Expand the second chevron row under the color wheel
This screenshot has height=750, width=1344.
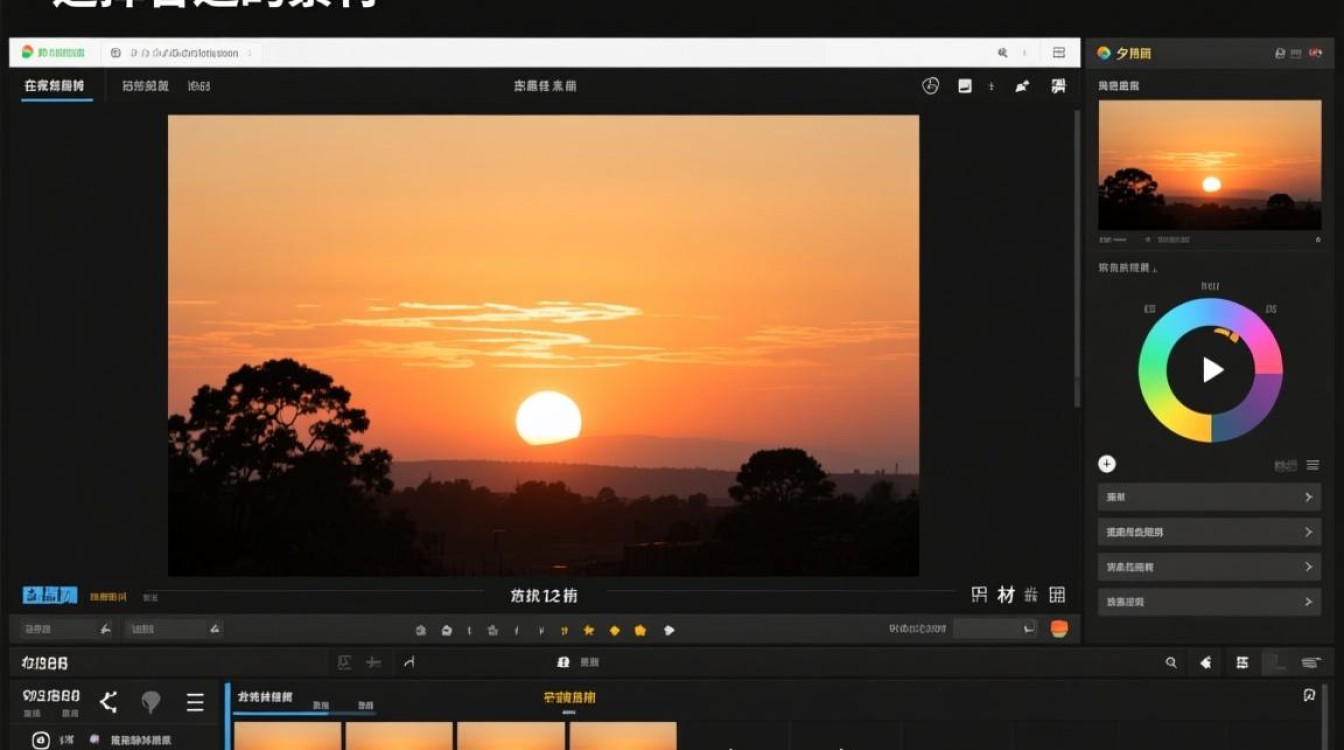(1209, 532)
